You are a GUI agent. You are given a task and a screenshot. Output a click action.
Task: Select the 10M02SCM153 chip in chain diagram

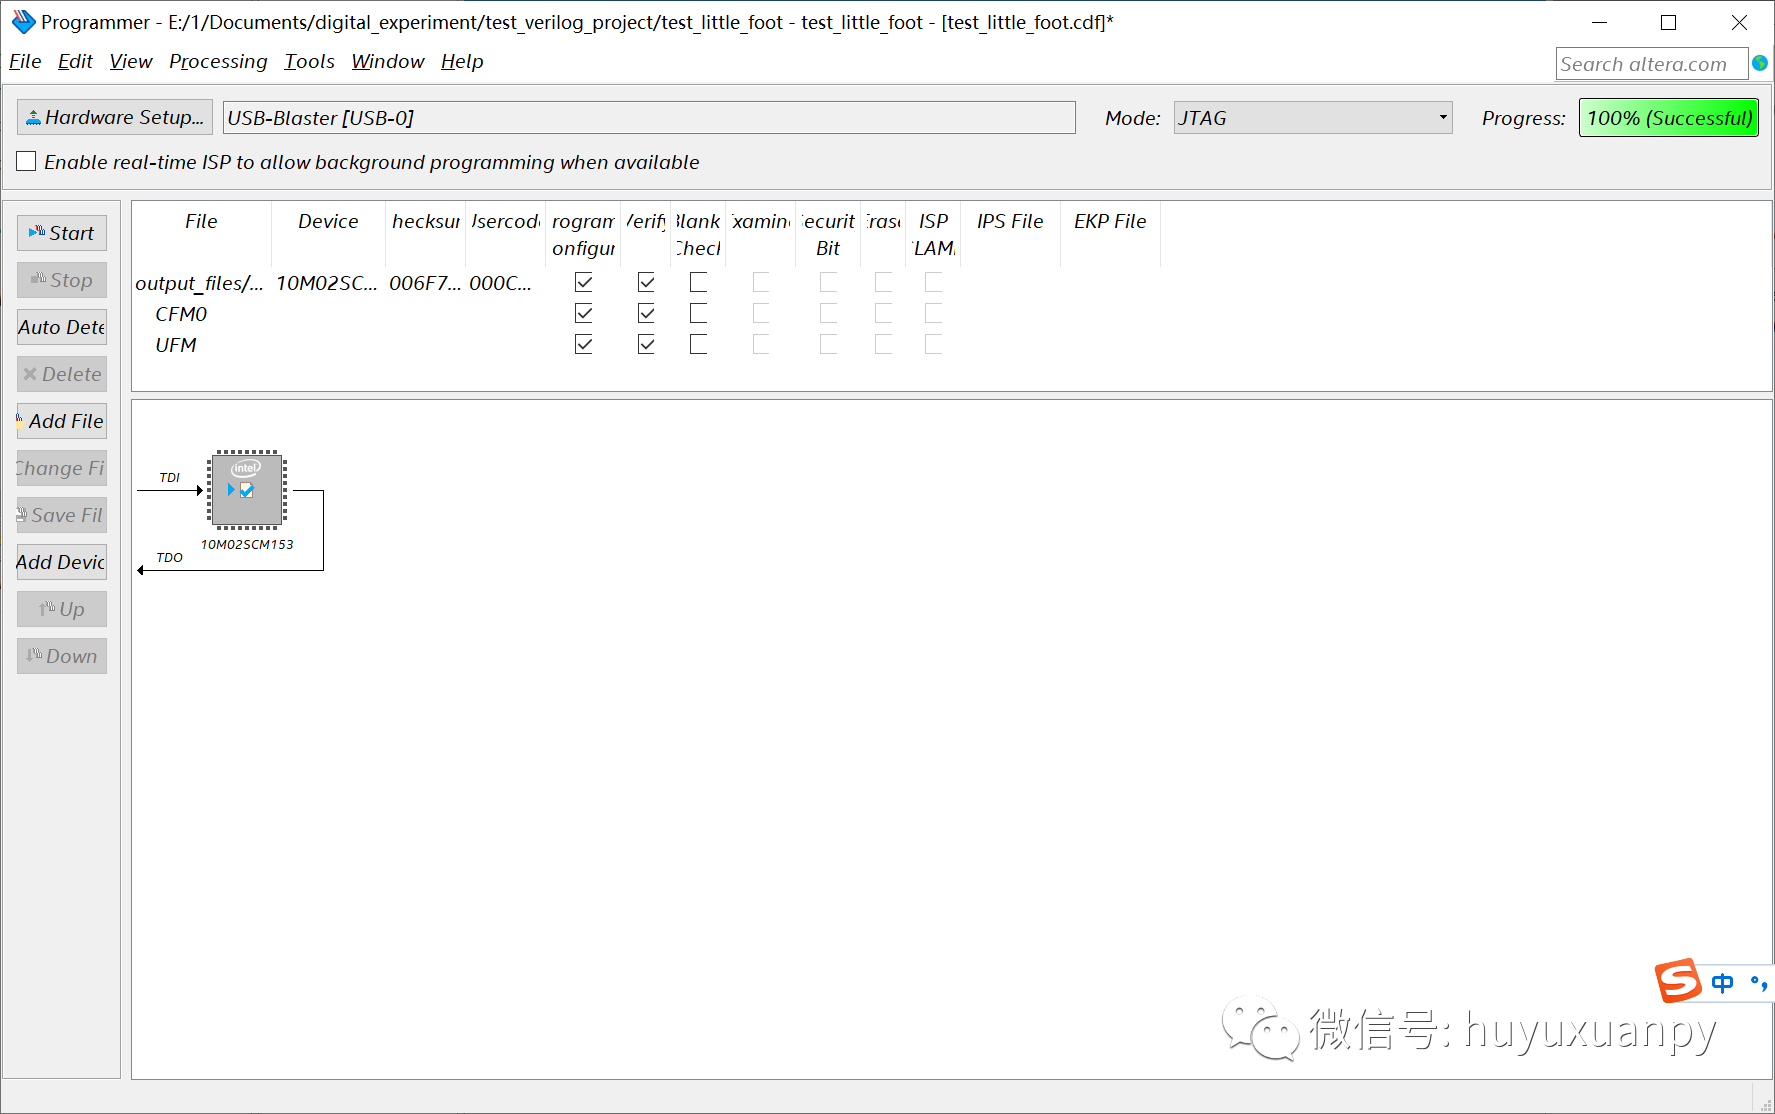point(247,489)
